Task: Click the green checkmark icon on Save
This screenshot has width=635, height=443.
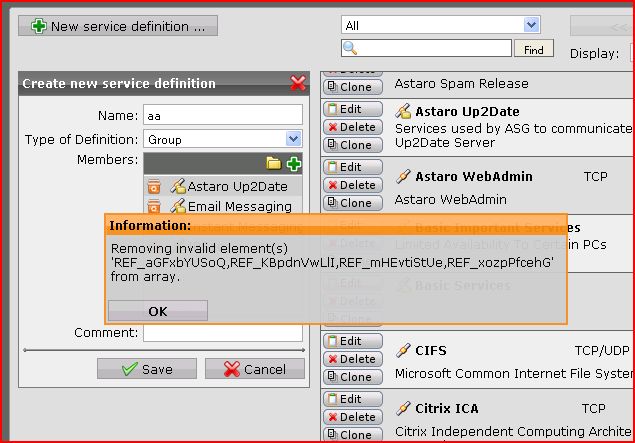Action: coord(130,369)
